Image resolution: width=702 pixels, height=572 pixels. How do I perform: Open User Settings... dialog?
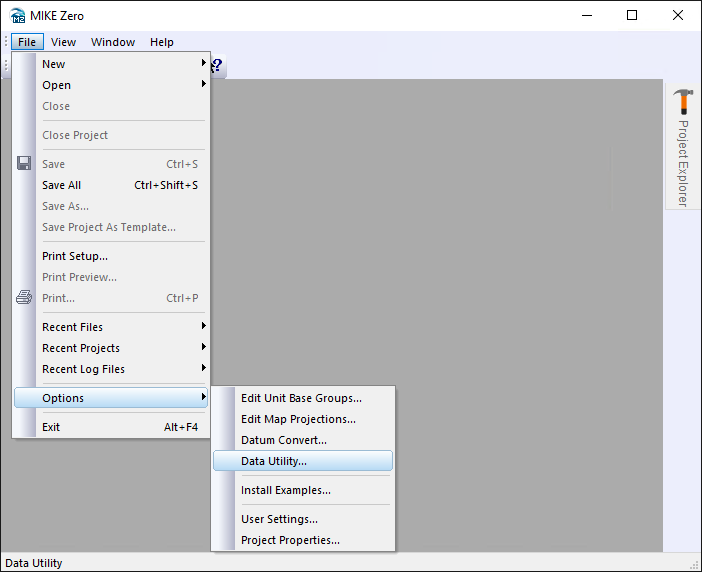279,519
